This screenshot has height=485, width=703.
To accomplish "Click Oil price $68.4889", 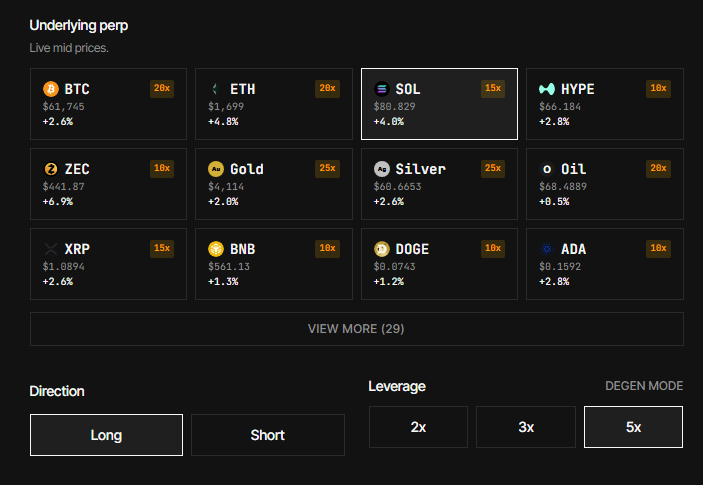I will 563,187.
